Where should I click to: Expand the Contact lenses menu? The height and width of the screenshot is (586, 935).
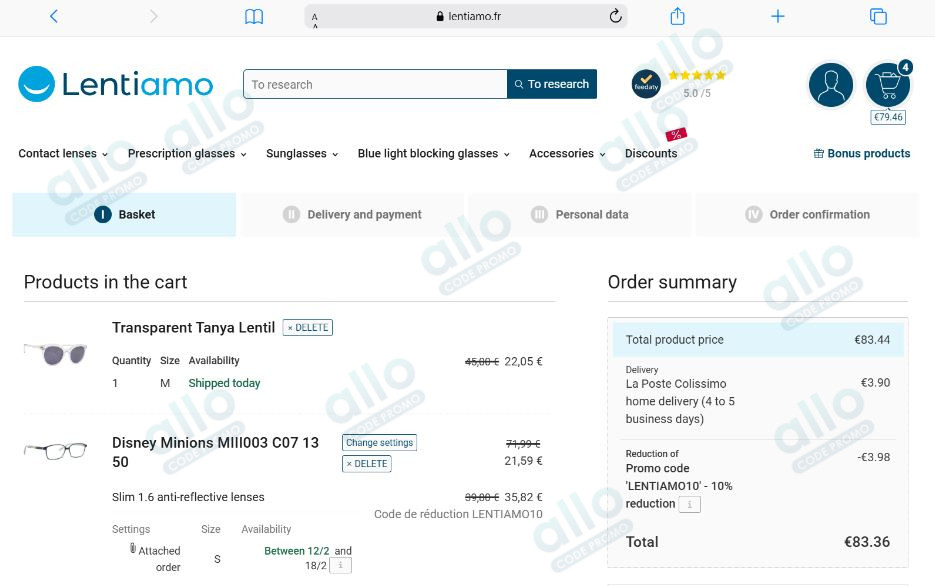click(62, 153)
